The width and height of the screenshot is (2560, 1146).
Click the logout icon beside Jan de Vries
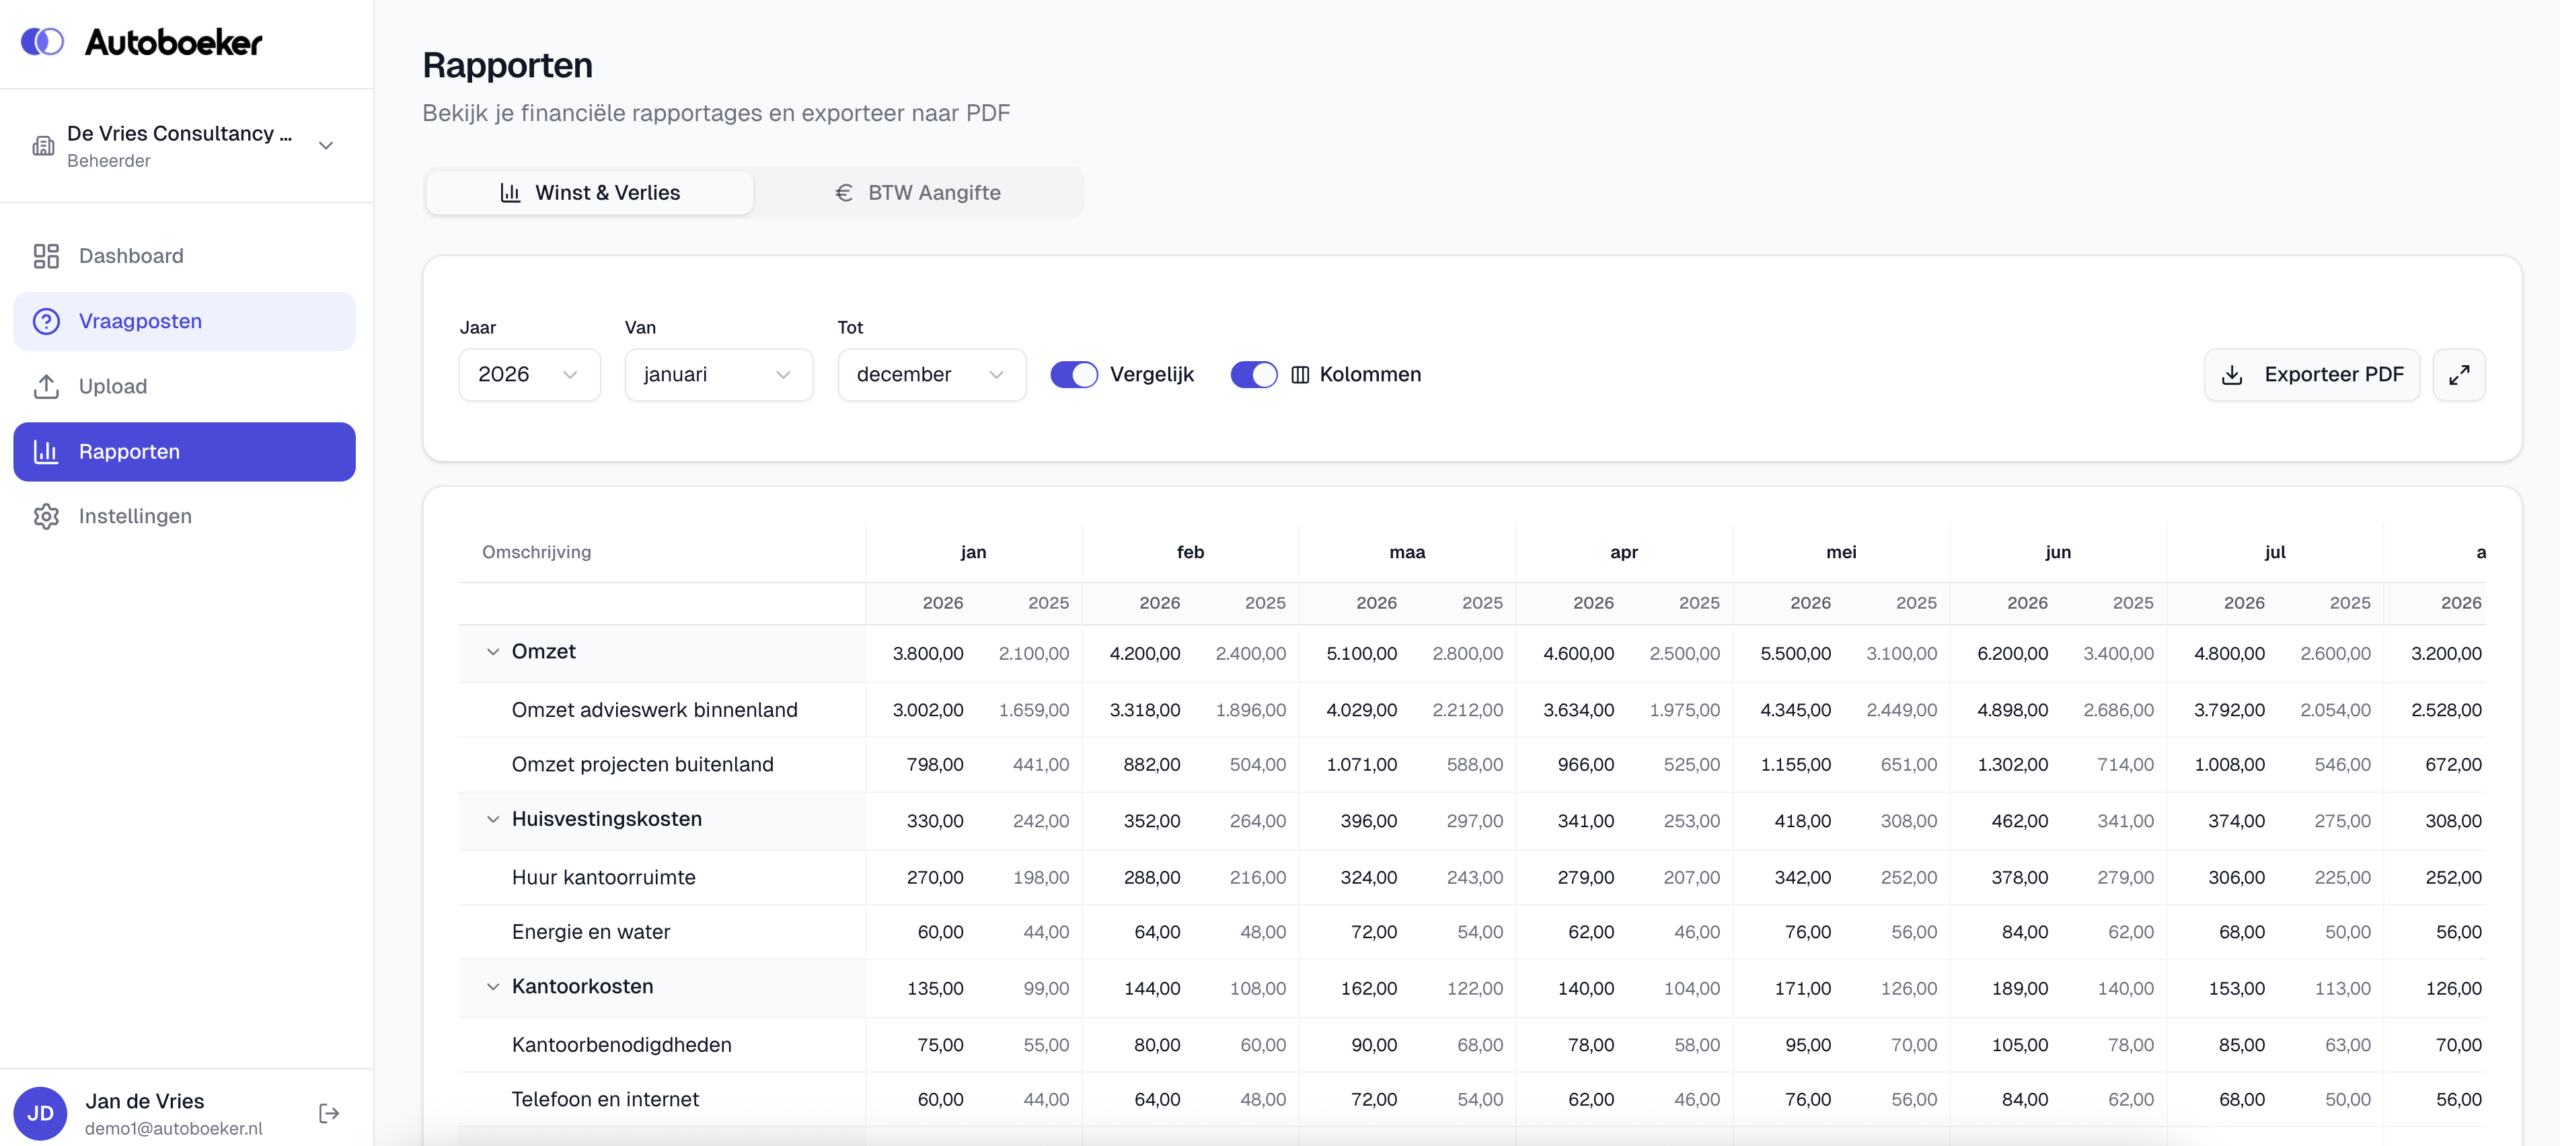[x=329, y=1113]
